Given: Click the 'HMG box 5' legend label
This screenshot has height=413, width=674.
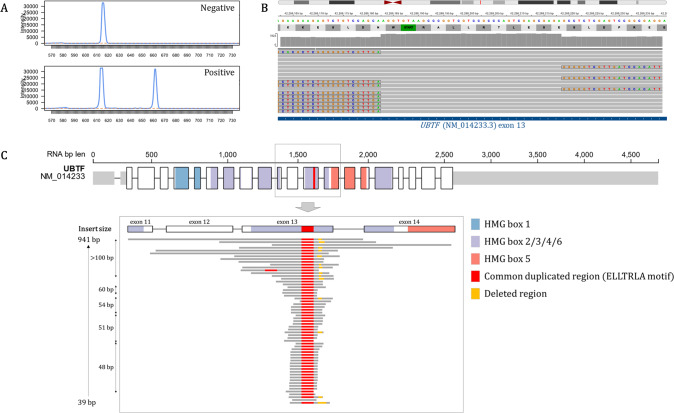Looking at the screenshot, I should tap(507, 259).
